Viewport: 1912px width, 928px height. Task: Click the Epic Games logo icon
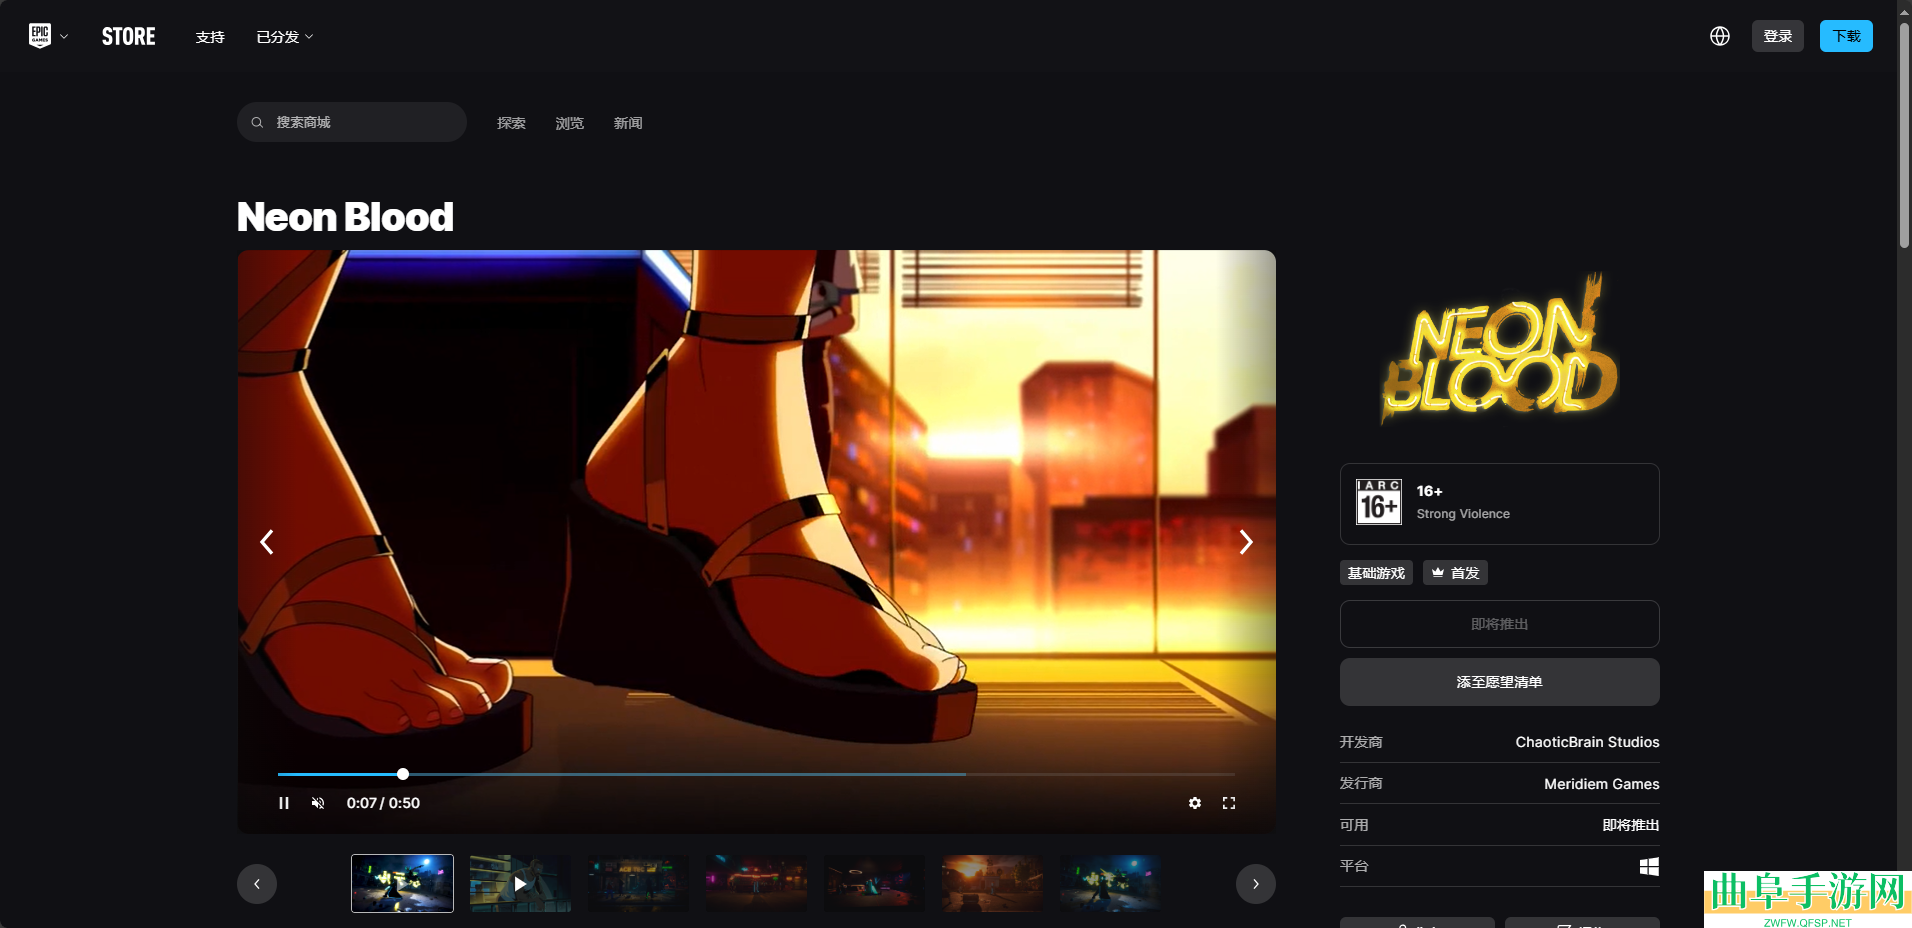40,36
